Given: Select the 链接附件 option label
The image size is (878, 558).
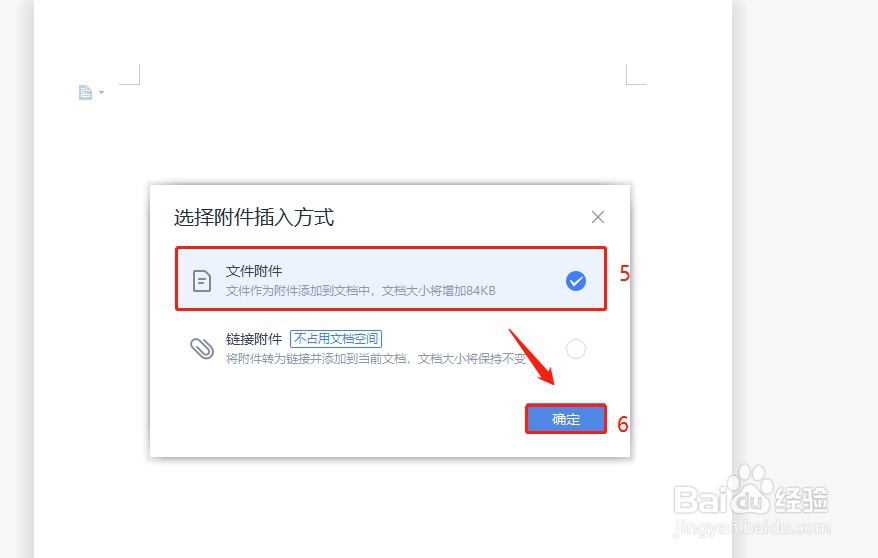Looking at the screenshot, I should tap(254, 339).
